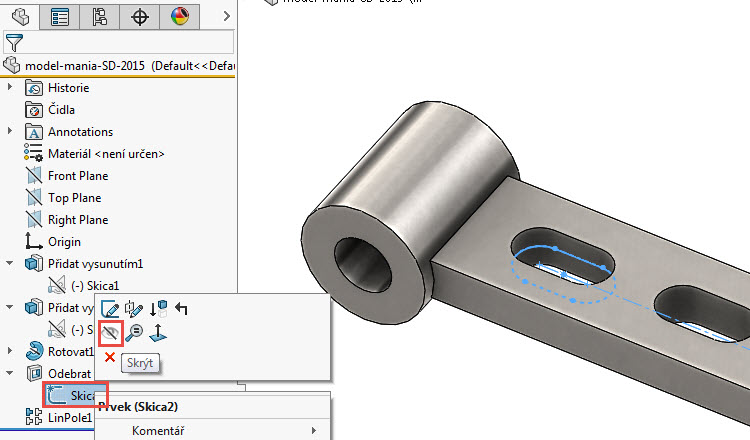Click the feature tree filter funnel icon
The height and width of the screenshot is (440, 750).
click(13, 42)
